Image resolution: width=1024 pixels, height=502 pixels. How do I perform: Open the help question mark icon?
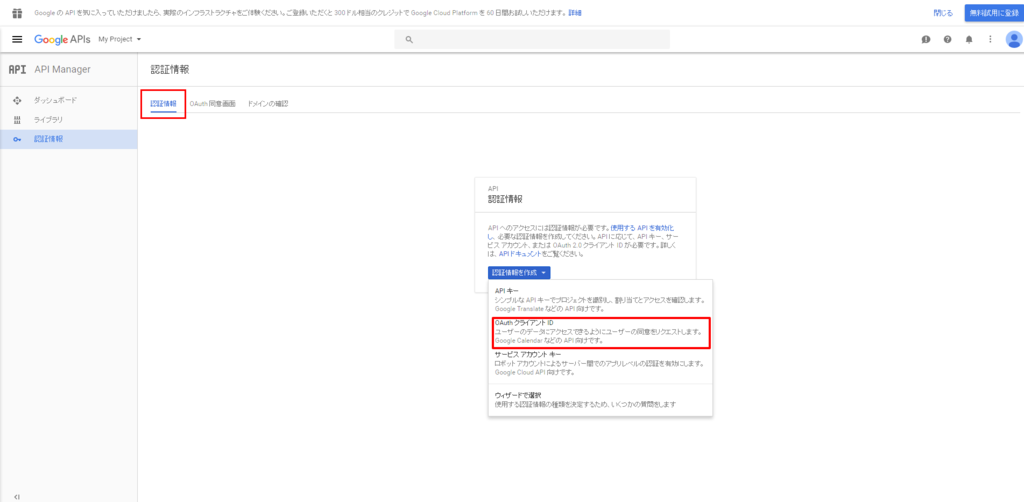click(x=948, y=39)
